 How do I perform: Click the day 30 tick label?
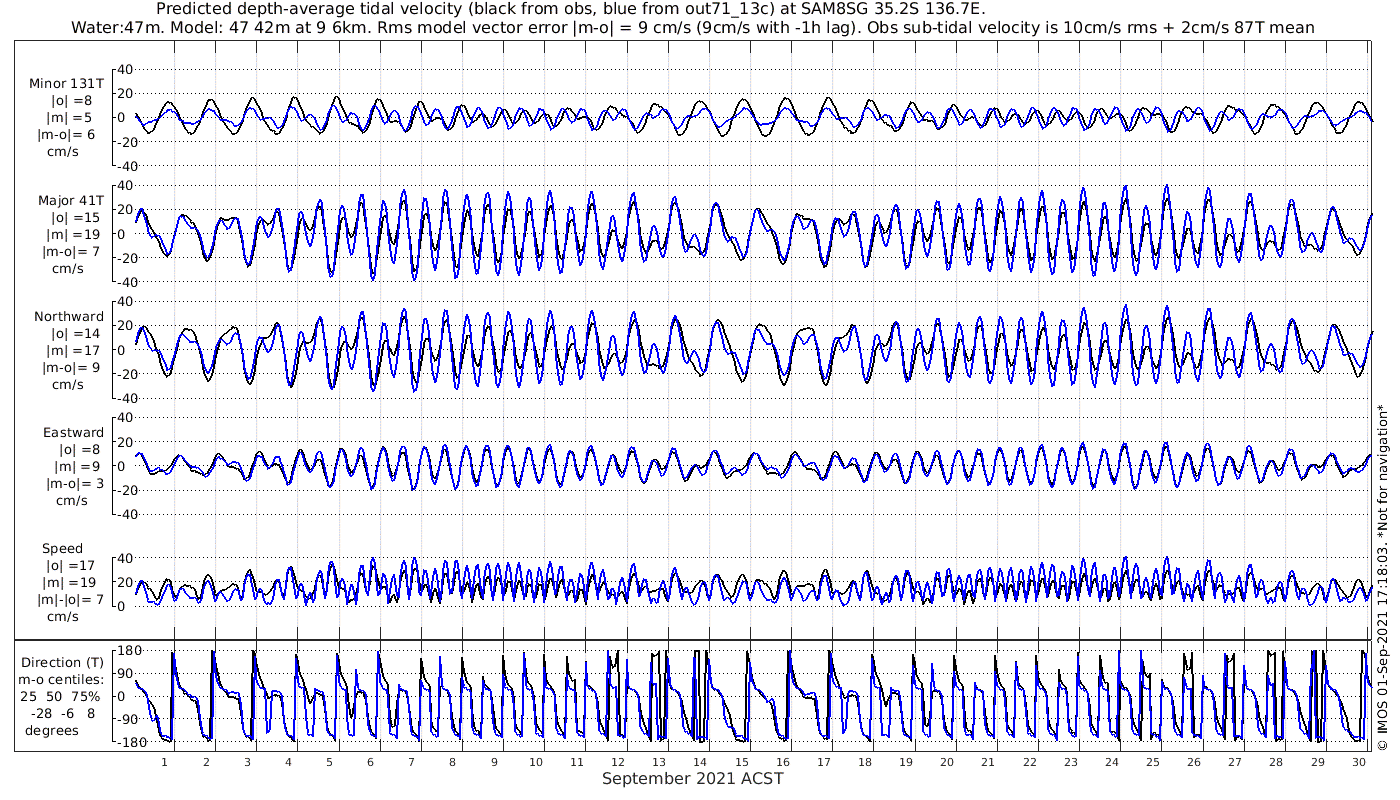click(x=1358, y=762)
